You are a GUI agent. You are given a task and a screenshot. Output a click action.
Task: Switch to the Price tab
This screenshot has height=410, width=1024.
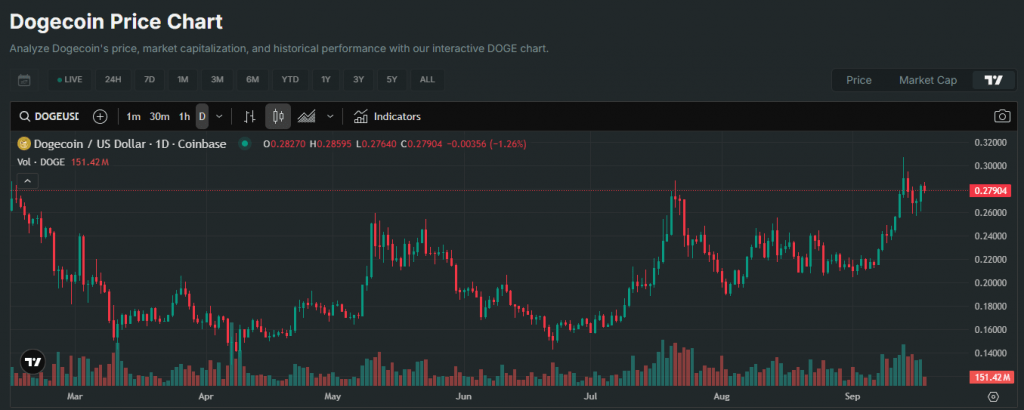(x=858, y=80)
